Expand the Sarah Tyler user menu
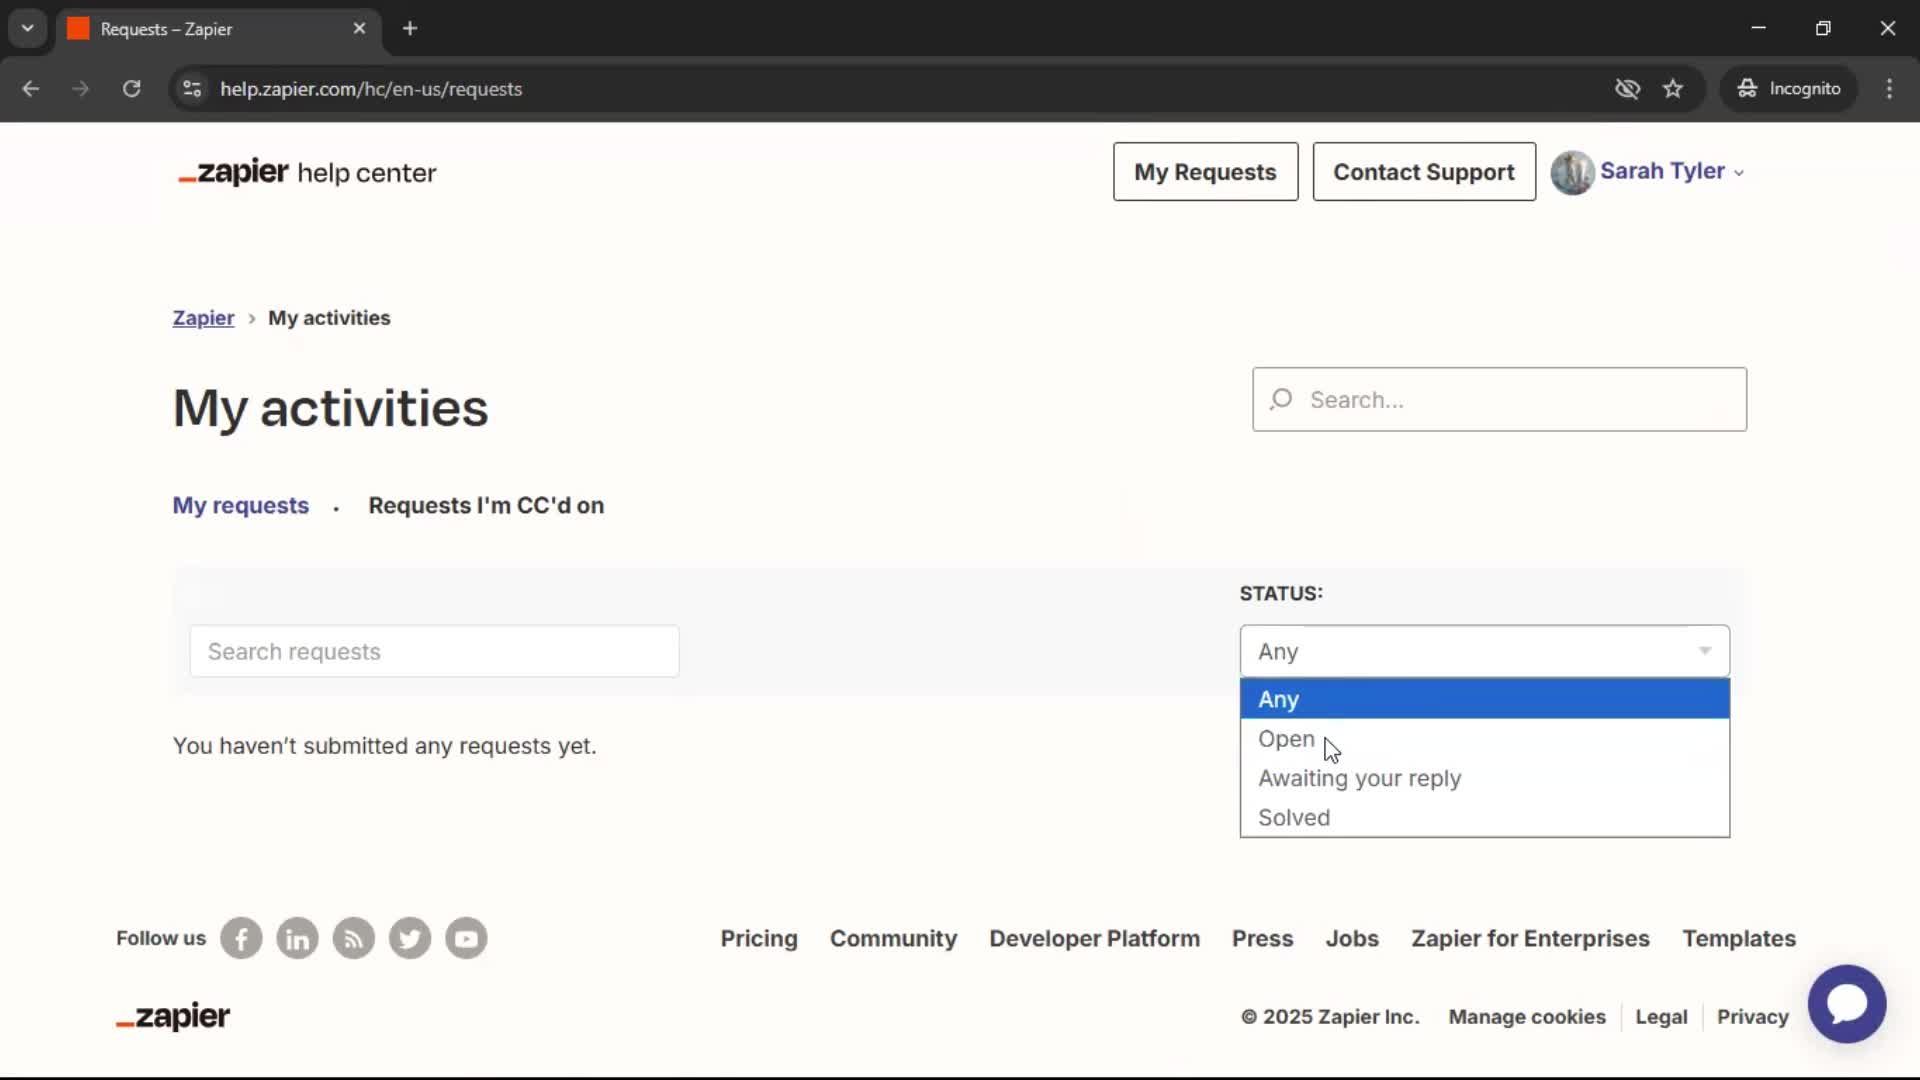This screenshot has width=1920, height=1080. (x=1672, y=171)
